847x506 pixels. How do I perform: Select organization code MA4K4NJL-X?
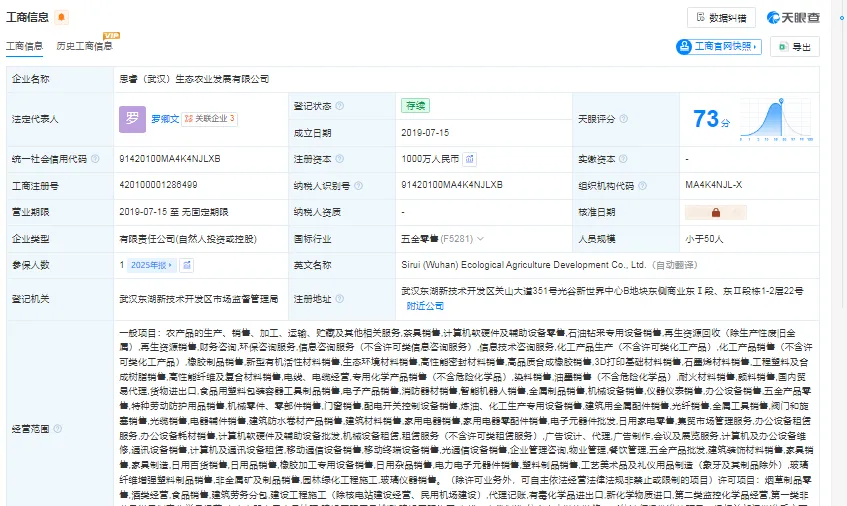click(714, 185)
